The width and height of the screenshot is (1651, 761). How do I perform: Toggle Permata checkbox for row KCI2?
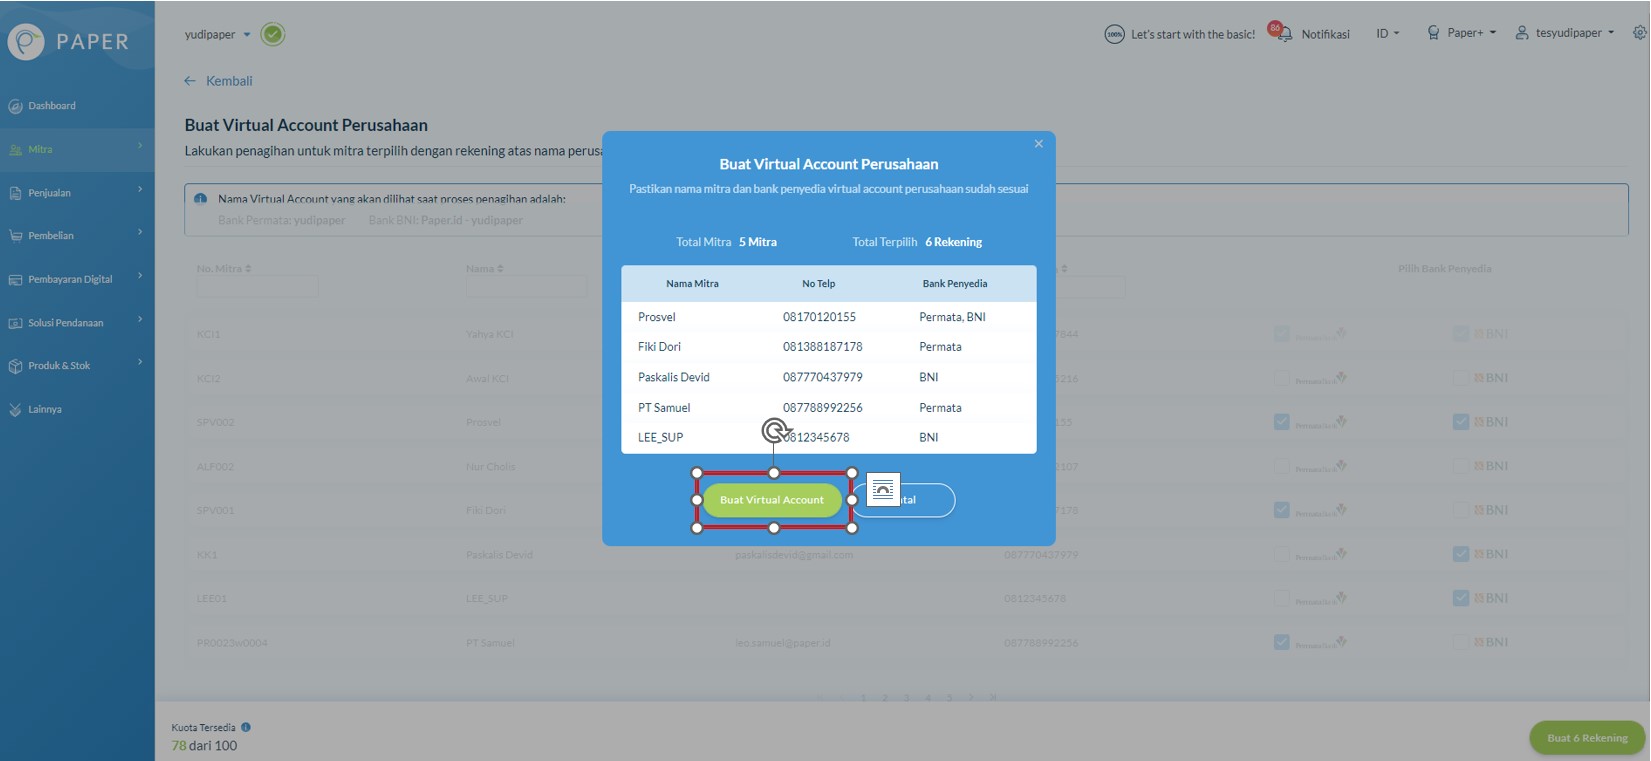click(1282, 379)
